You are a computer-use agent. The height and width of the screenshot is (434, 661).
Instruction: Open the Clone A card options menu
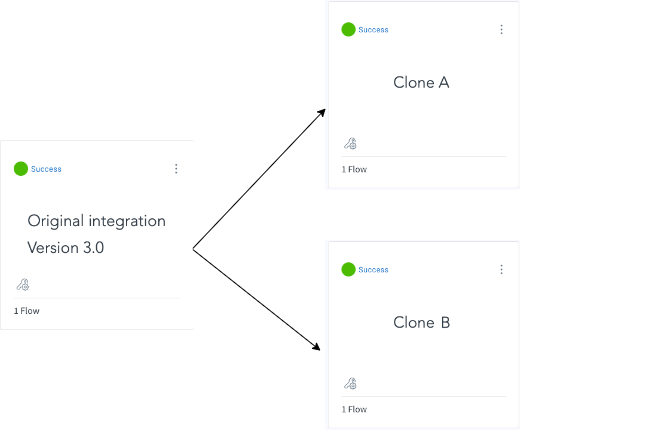tap(501, 29)
